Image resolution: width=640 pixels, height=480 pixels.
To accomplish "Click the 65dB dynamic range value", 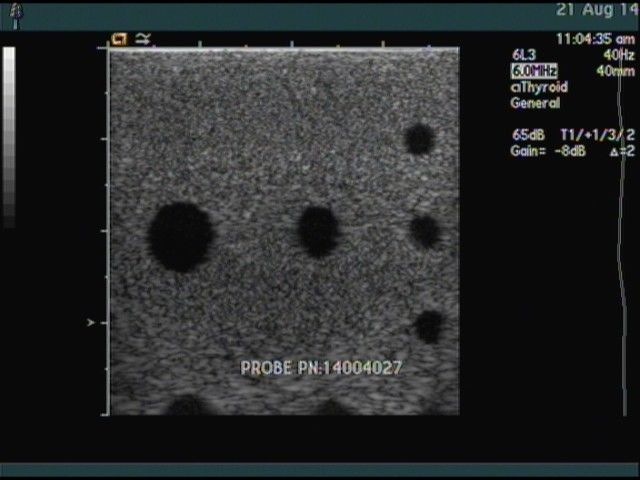I will [527, 135].
